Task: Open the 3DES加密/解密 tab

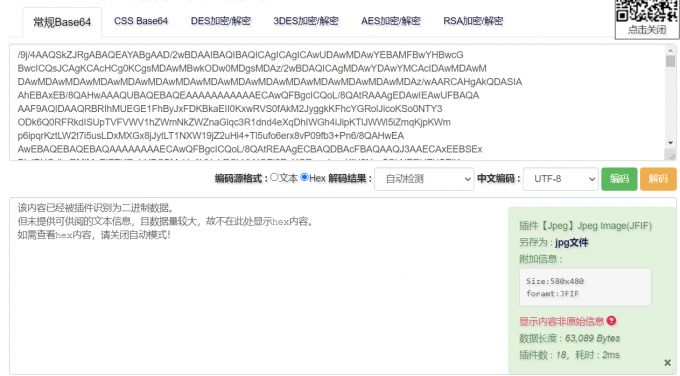Action: (306, 21)
